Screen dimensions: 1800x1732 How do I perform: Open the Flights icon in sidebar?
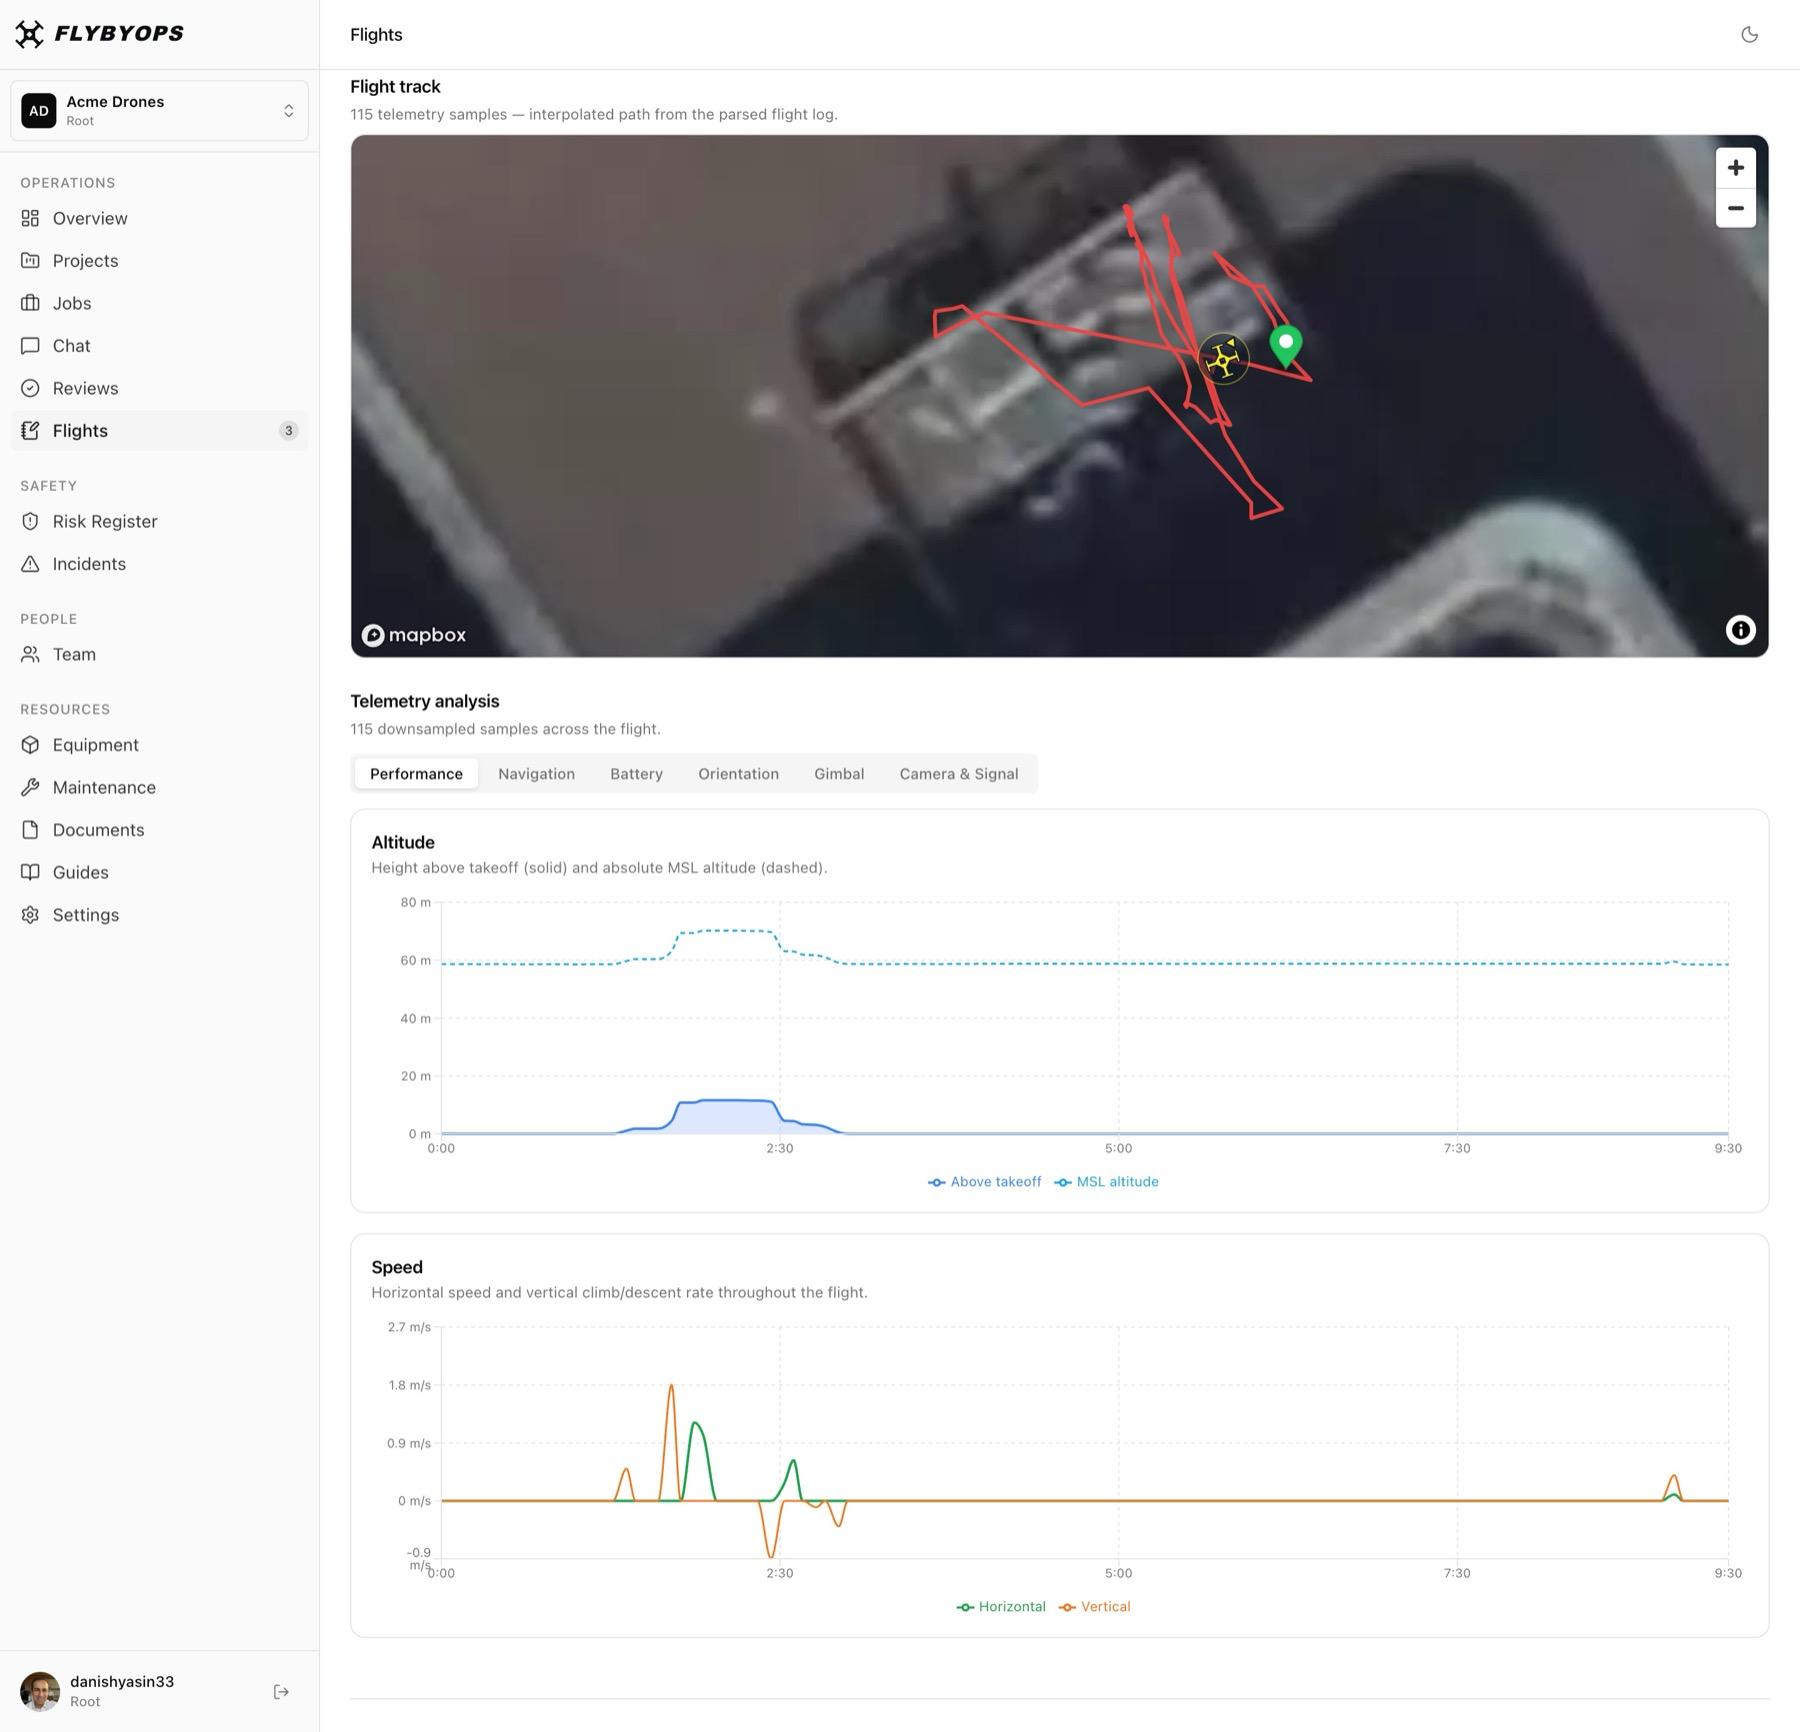pos(31,431)
